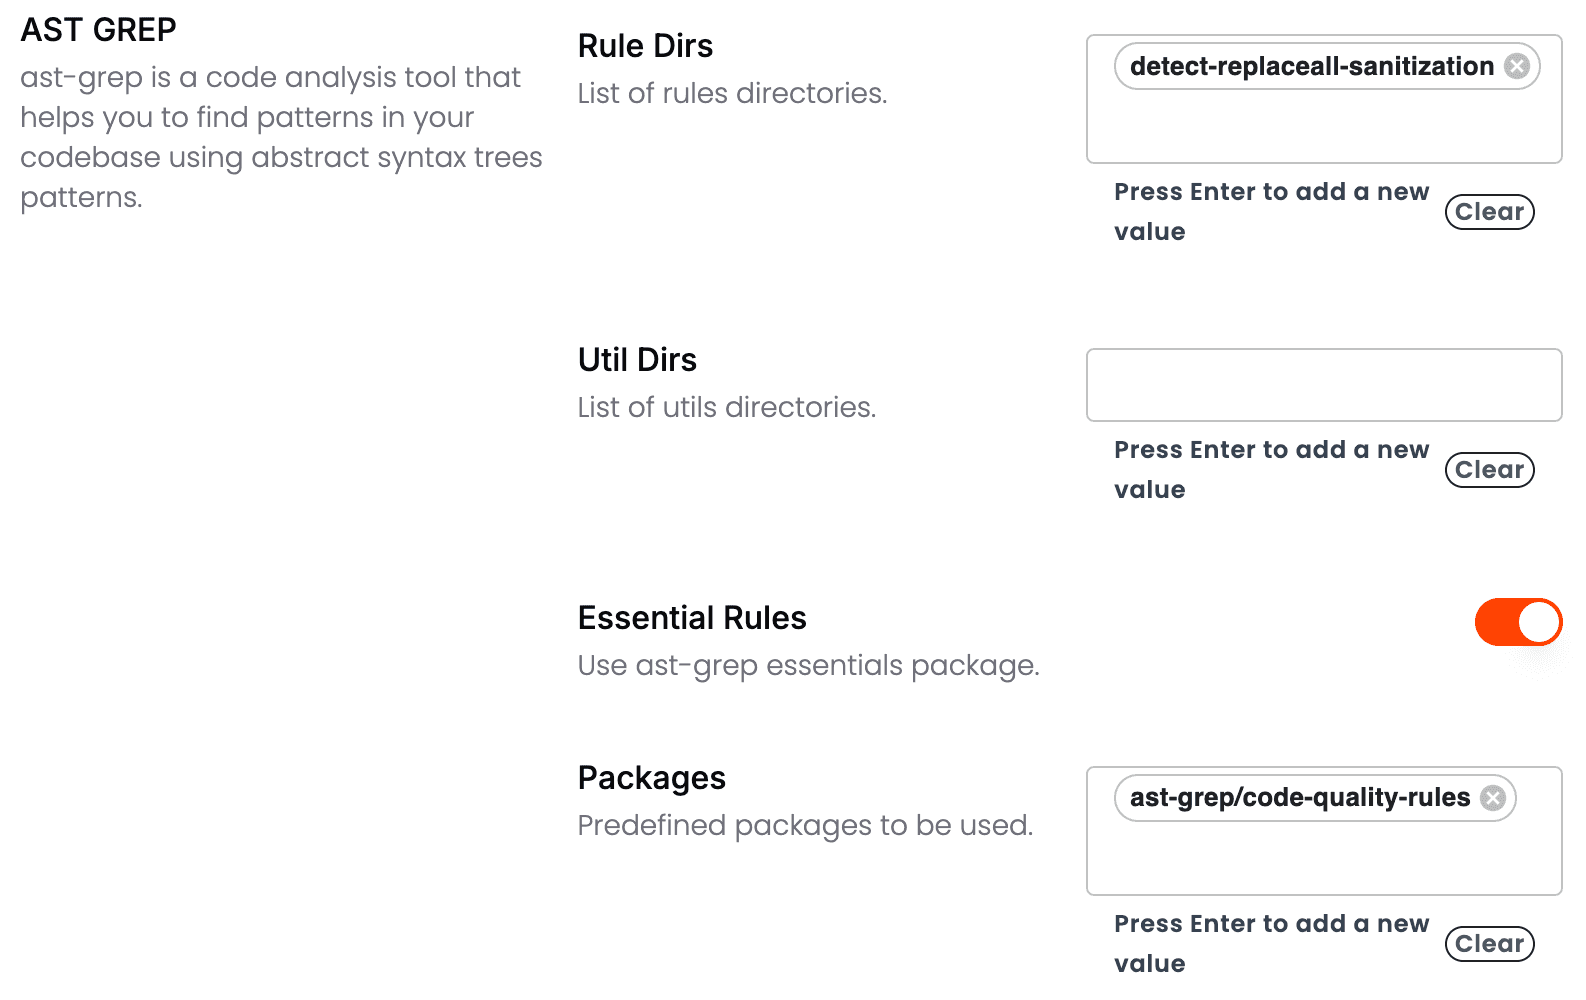
Task: Click 'Predefined packages to be used' description
Action: pyautogui.click(x=805, y=825)
